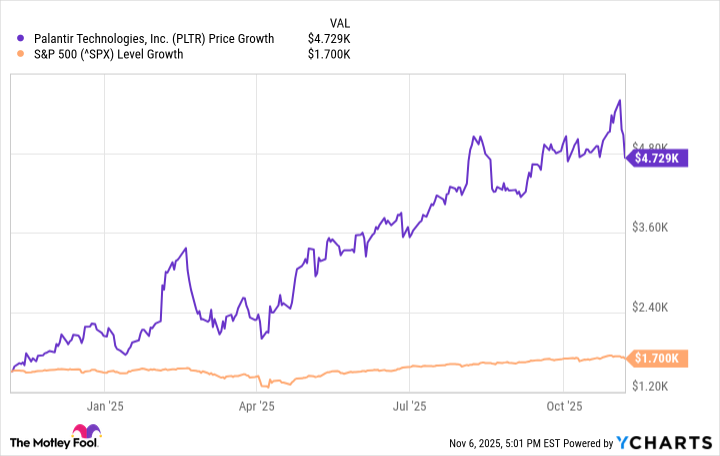This screenshot has width=720, height=456.
Task: Click the $2.40K y-axis label
Action: click(650, 307)
